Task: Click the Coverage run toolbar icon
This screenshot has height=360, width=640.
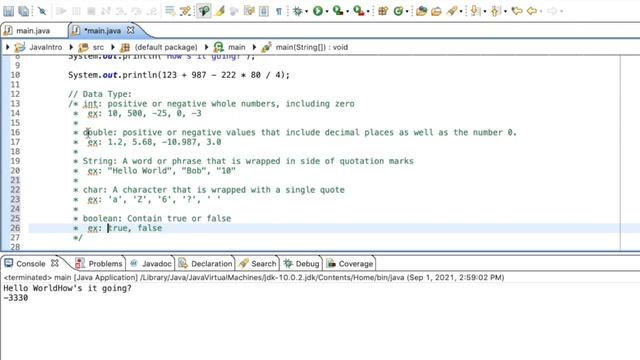Action: click(x=338, y=11)
